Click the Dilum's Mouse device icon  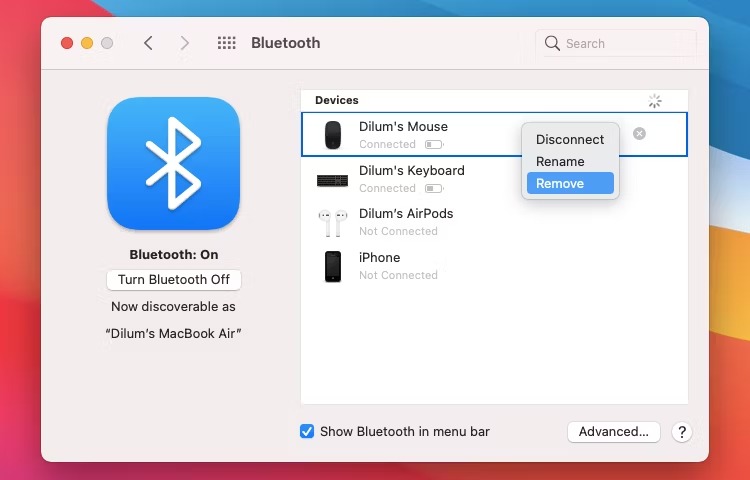click(333, 135)
